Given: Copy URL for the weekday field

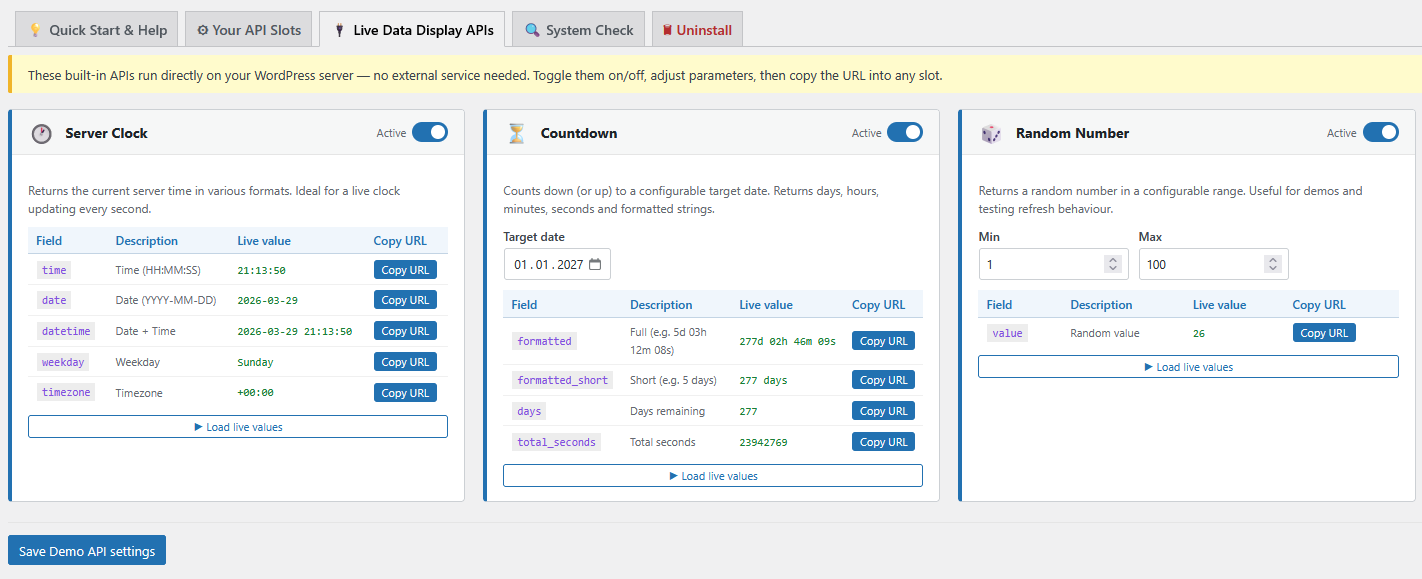Looking at the screenshot, I should pyautogui.click(x=405, y=362).
